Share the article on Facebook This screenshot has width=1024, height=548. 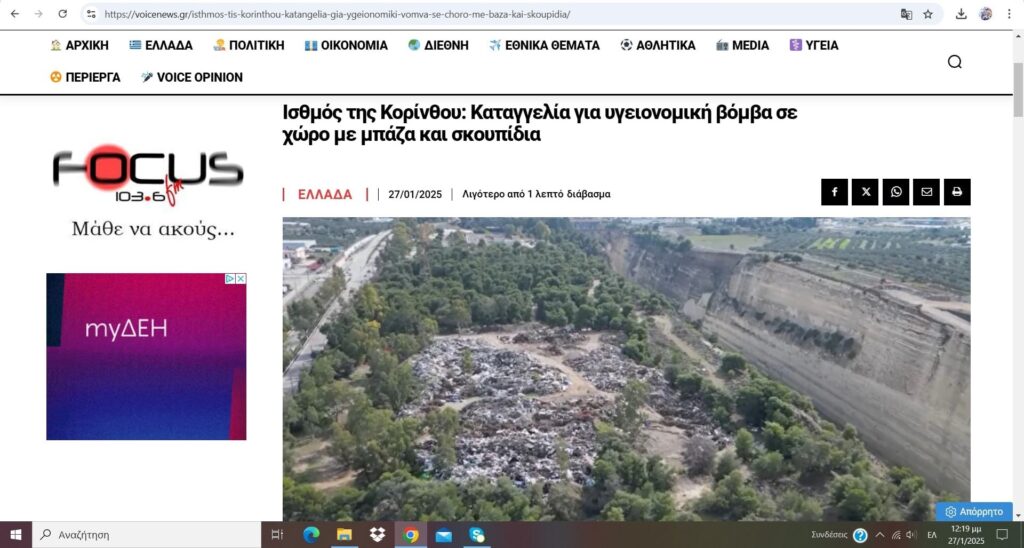[834, 192]
